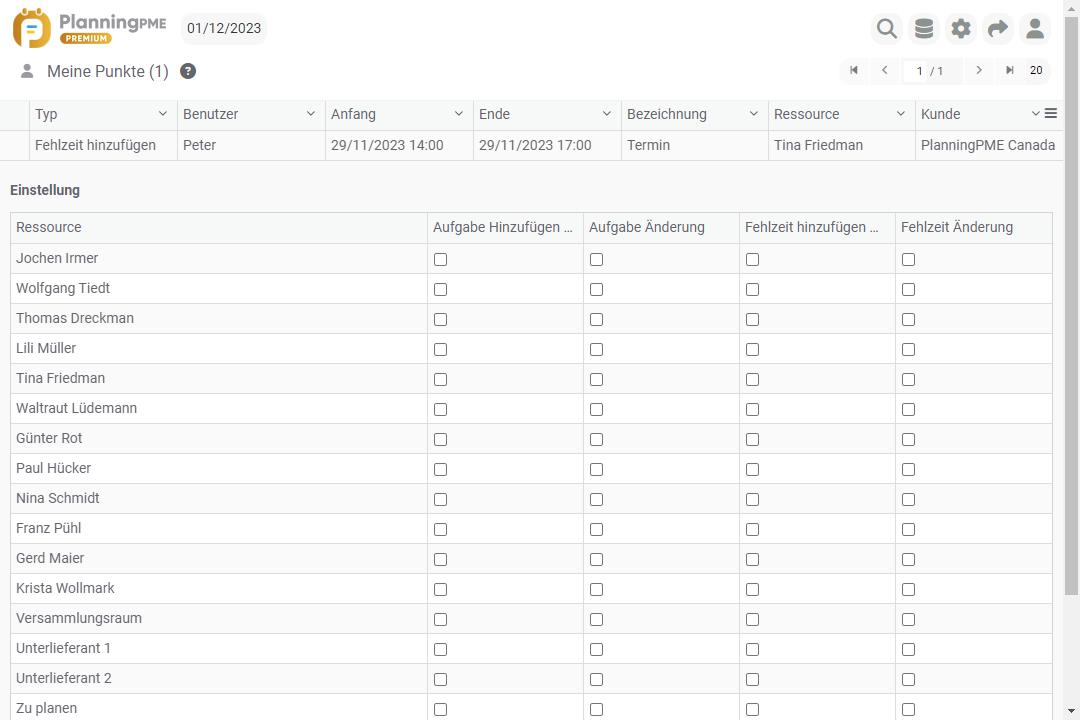The image size is (1080, 720).
Task: Check Fehlzeit Änderung for Tina Friedman
Action: 908,379
